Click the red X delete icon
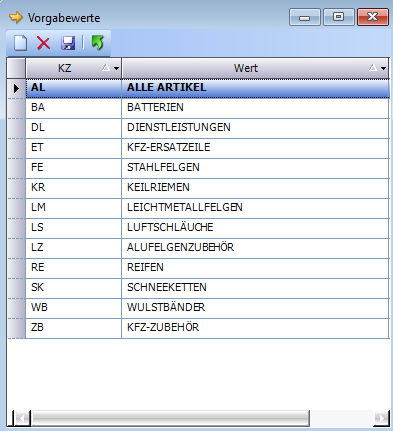 (43, 43)
